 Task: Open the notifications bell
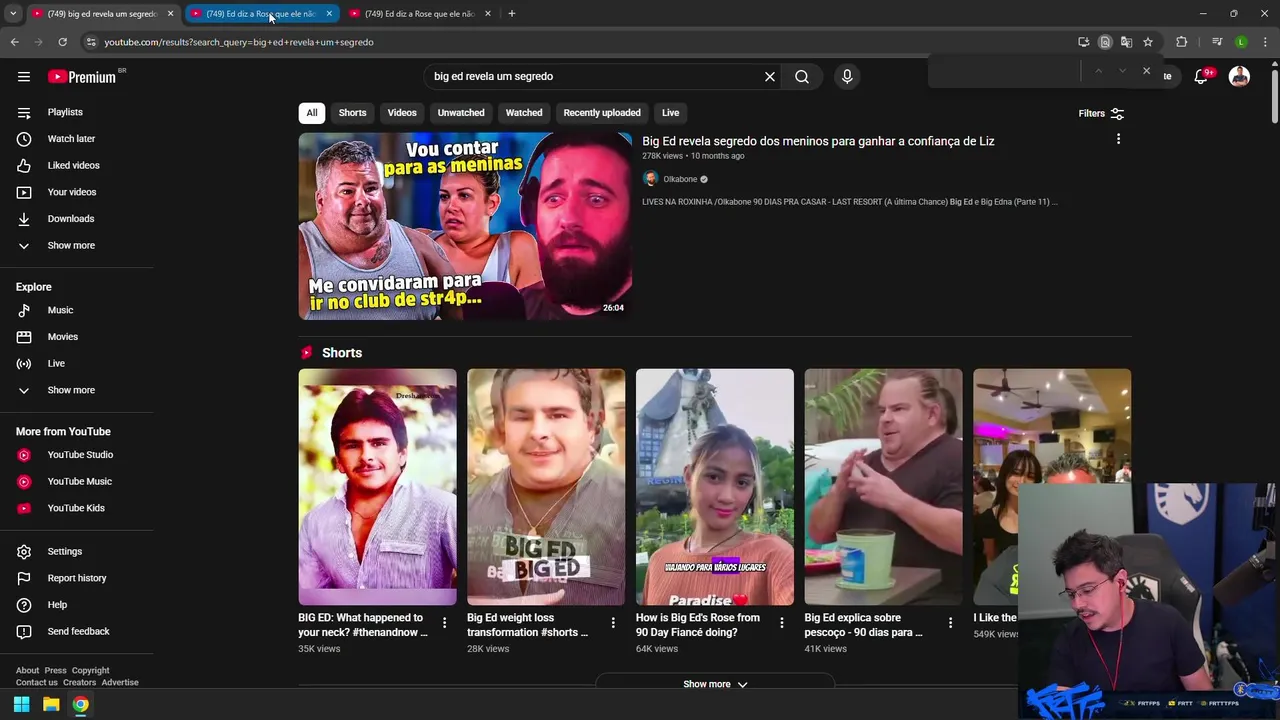[1201, 77]
